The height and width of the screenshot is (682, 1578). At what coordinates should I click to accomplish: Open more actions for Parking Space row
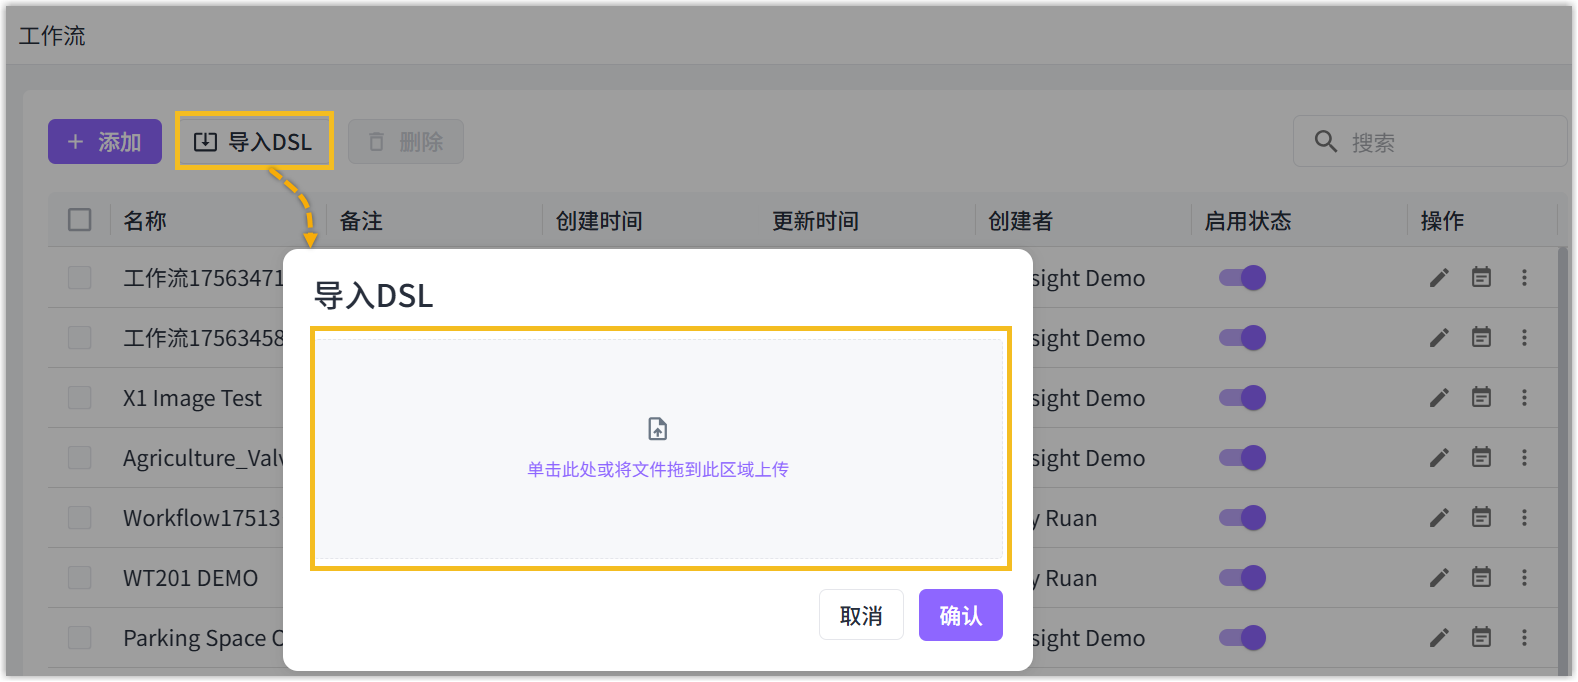tap(1524, 638)
